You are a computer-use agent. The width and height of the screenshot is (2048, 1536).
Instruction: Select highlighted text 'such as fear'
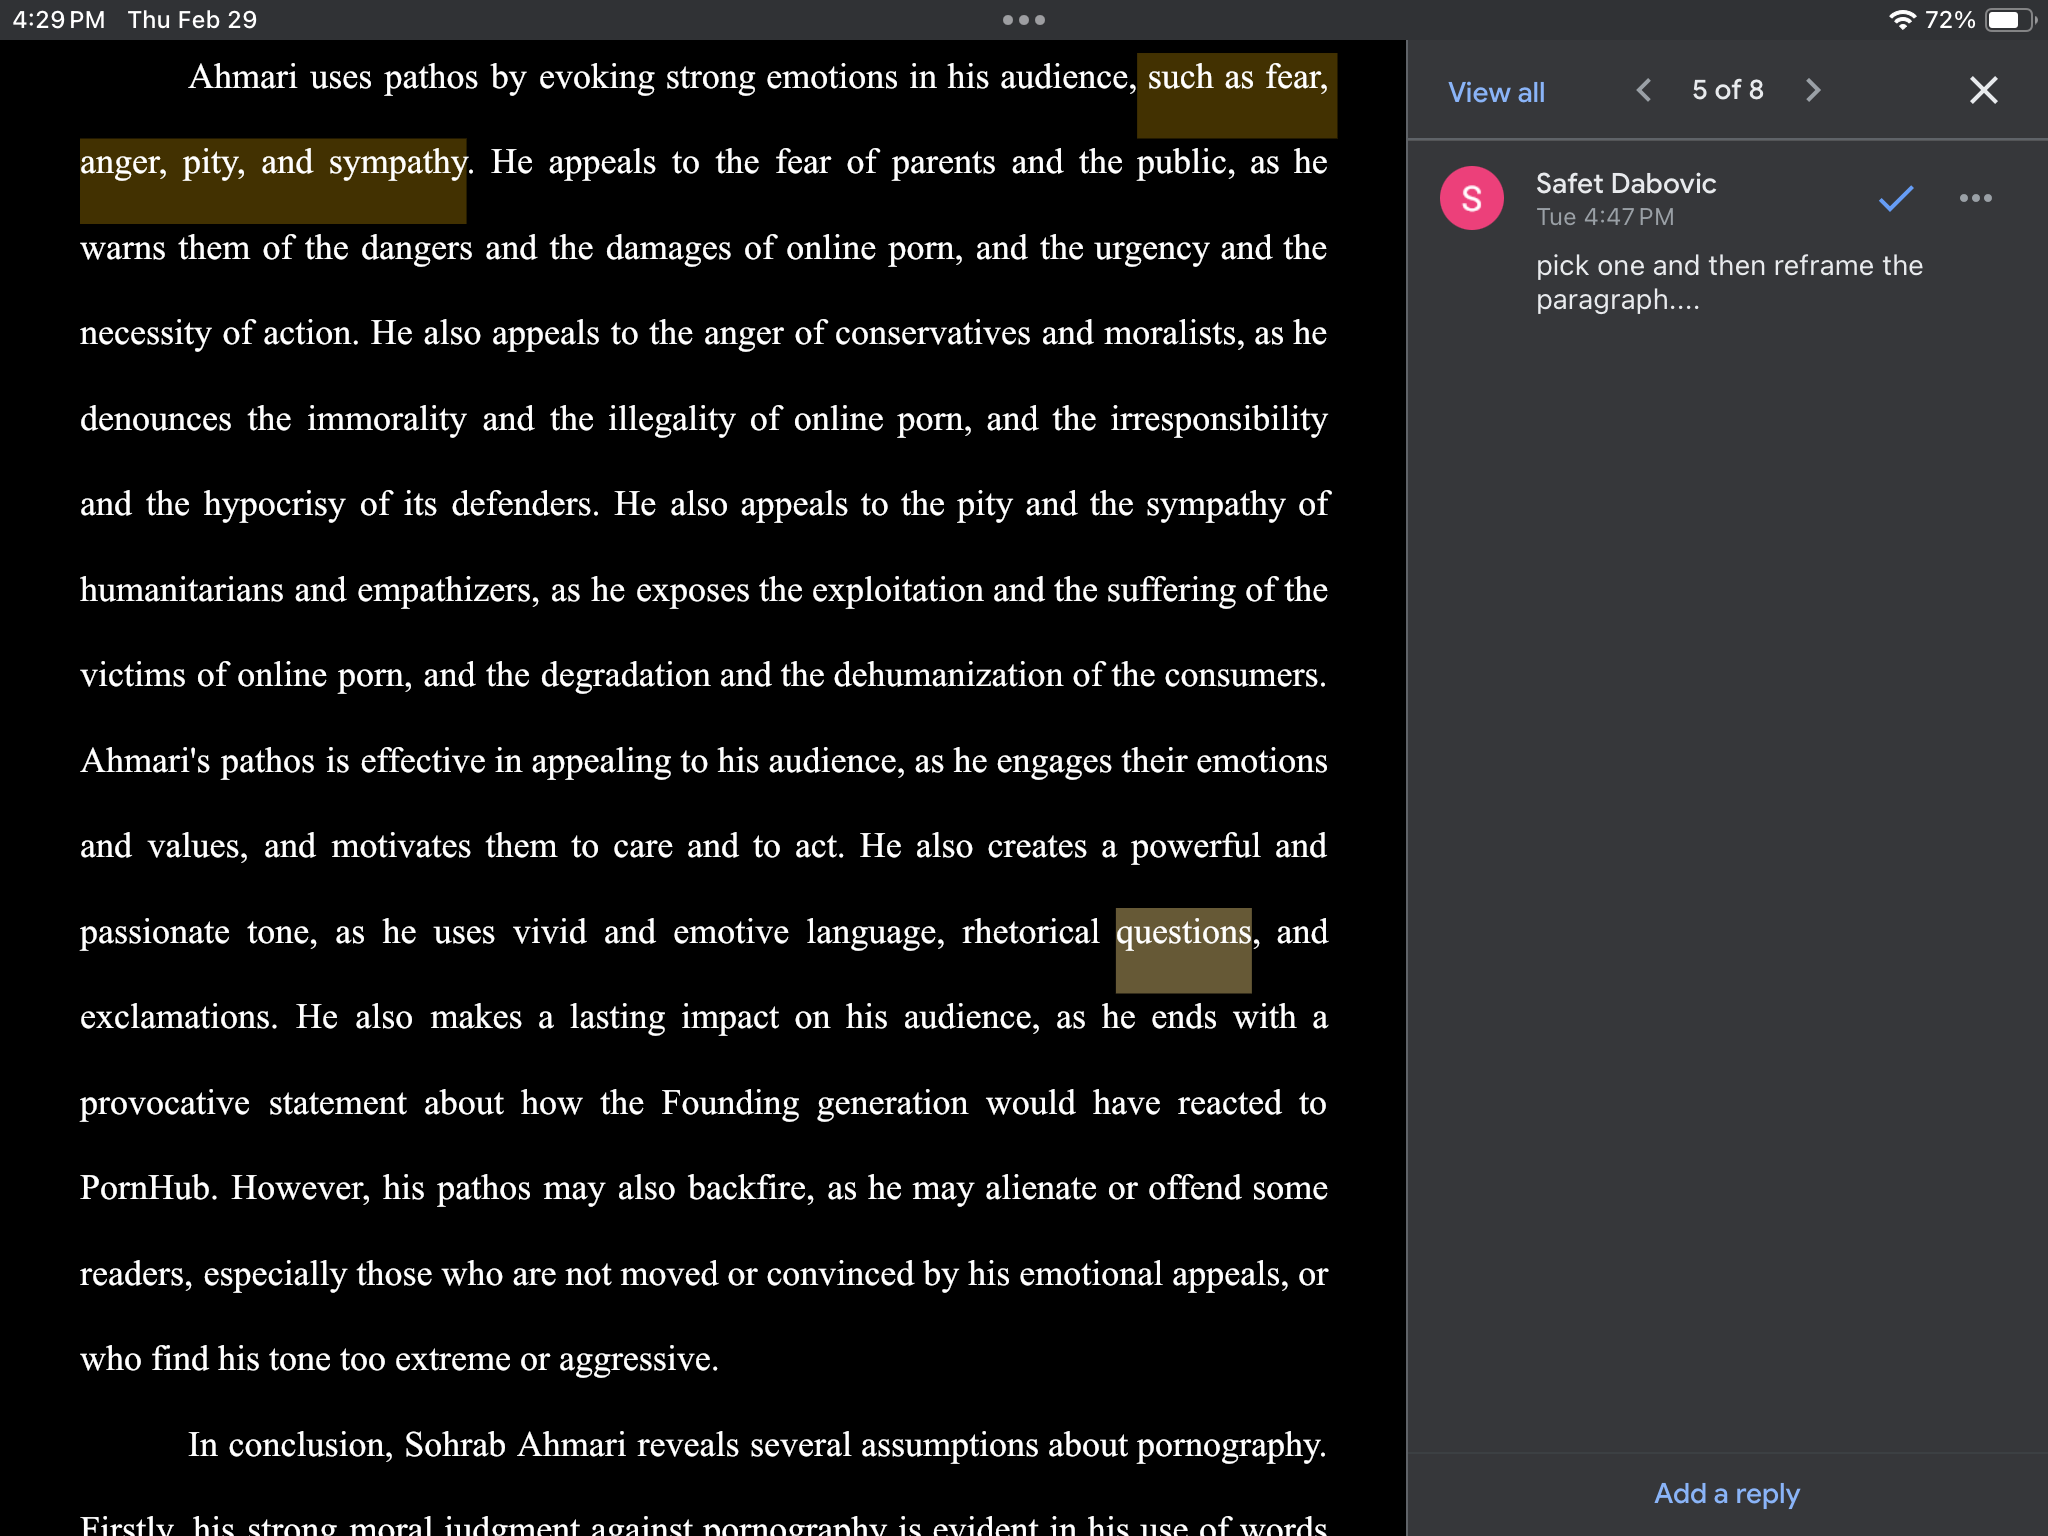1236,77
